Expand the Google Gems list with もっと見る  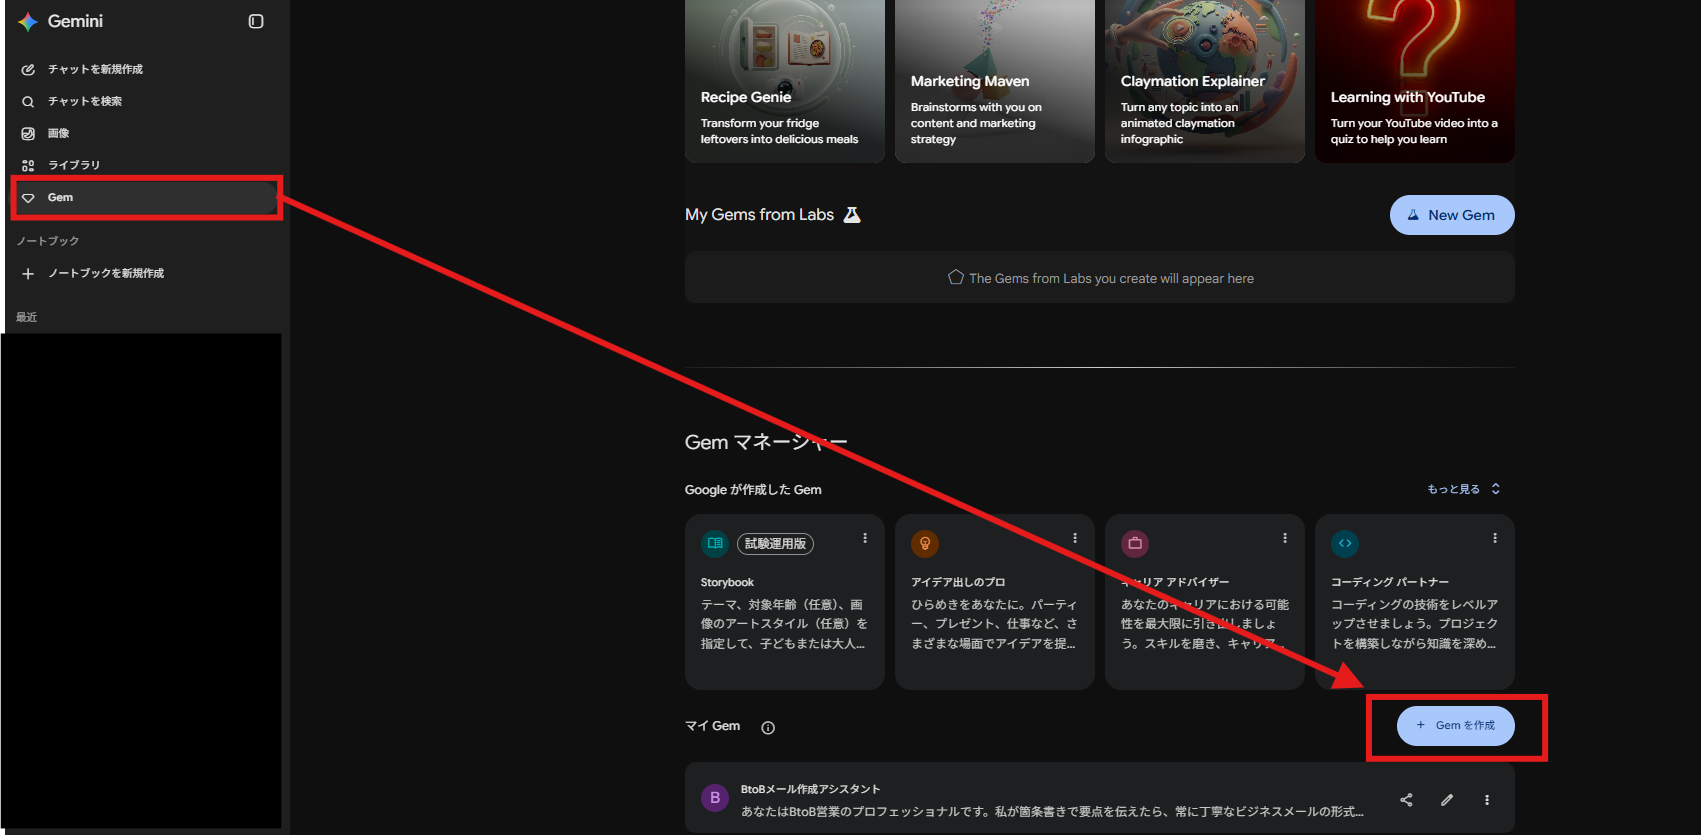[x=1464, y=489]
